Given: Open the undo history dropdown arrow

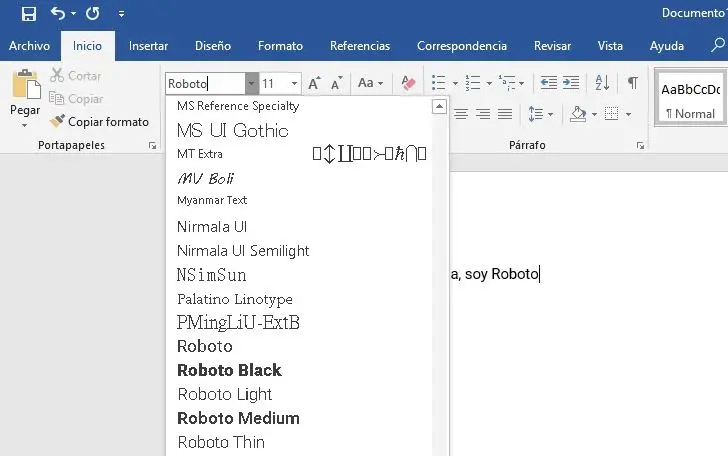Looking at the screenshot, I should (73, 14).
